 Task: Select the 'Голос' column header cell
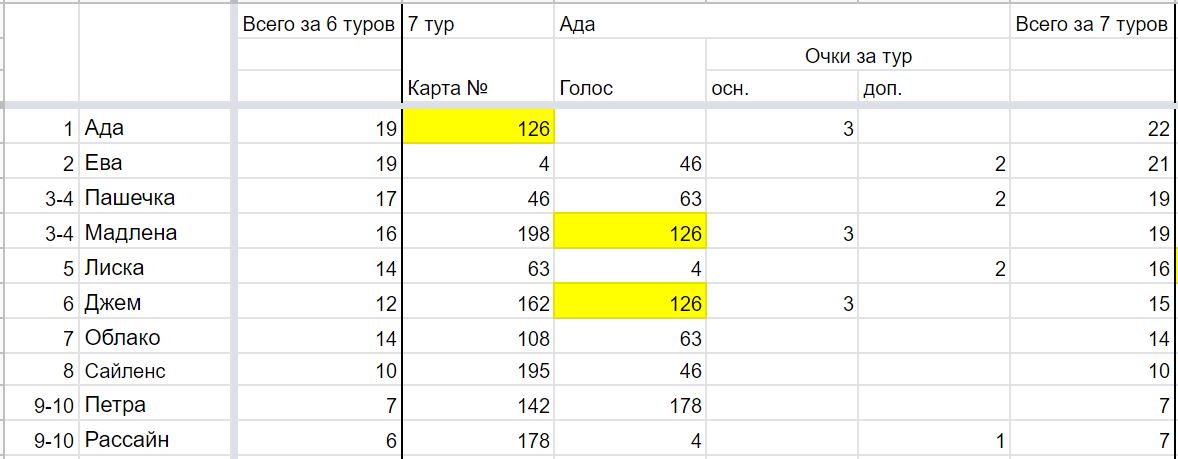tap(630, 88)
